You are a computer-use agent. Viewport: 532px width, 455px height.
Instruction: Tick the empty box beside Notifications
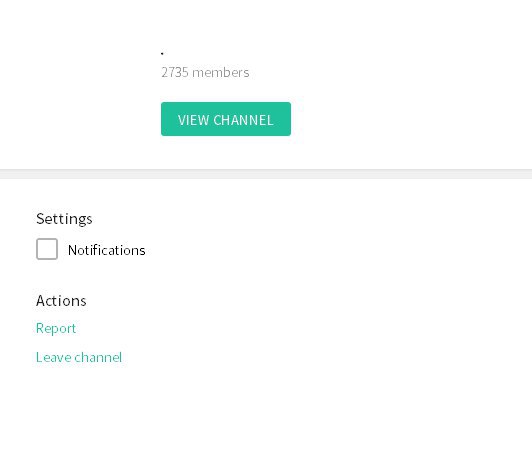(47, 249)
